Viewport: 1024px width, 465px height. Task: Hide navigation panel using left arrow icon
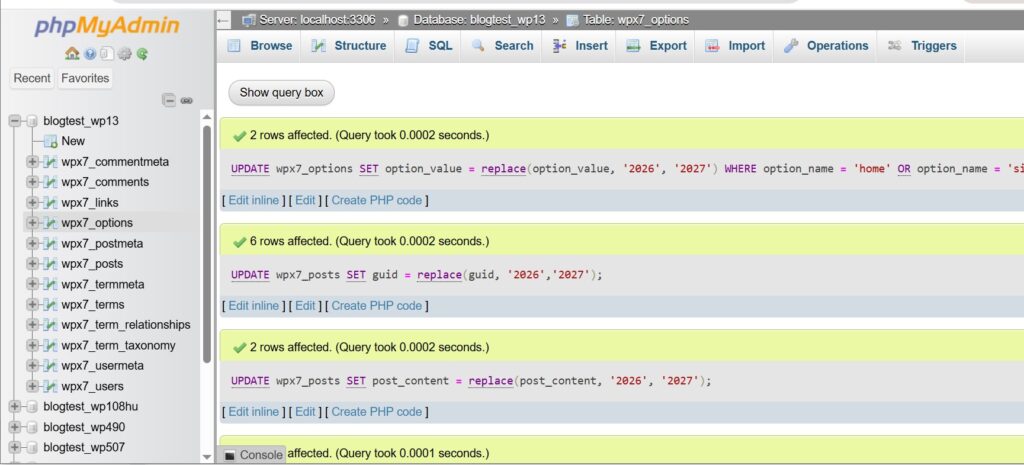tap(223, 20)
